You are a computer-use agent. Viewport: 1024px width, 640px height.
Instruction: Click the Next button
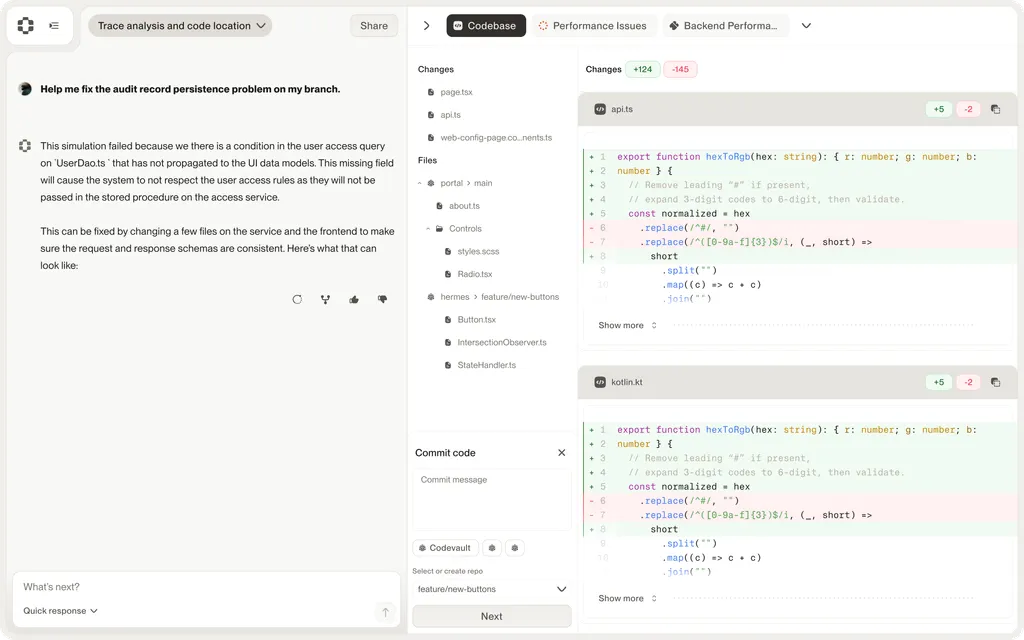point(492,616)
